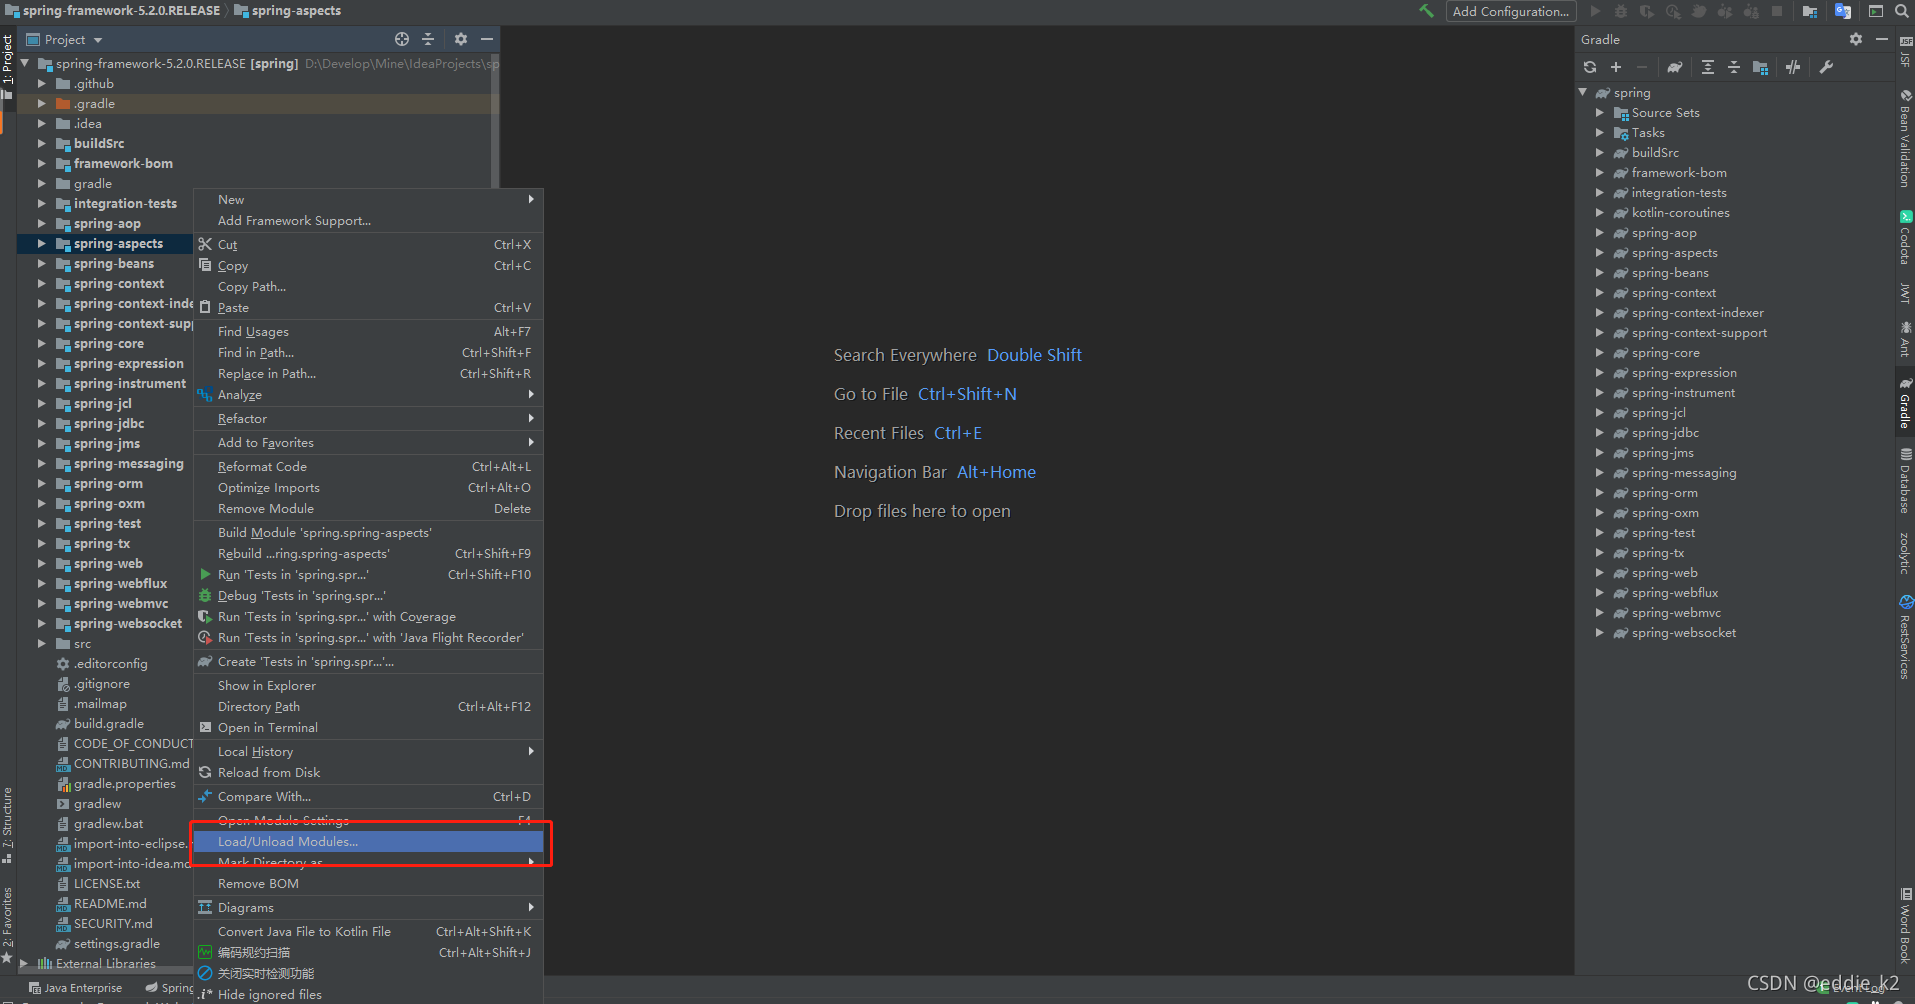Click 关闭实时检测功能 menu entry
The image size is (1915, 1004).
(x=368, y=973)
